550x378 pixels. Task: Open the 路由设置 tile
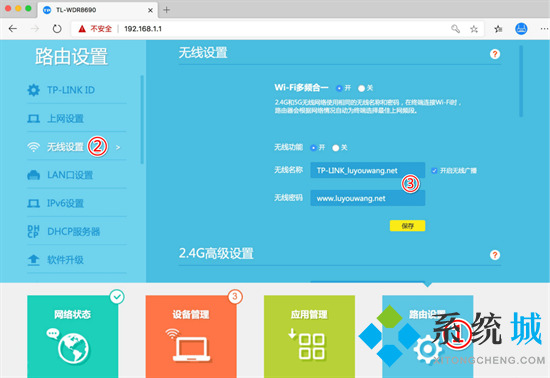(x=428, y=336)
